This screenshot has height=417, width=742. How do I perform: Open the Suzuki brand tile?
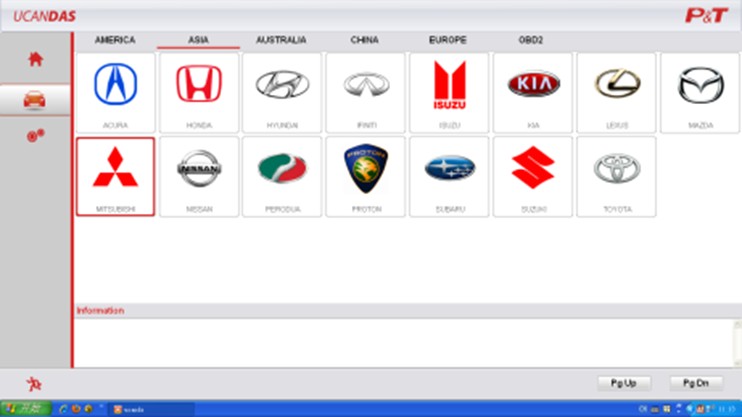tap(533, 177)
